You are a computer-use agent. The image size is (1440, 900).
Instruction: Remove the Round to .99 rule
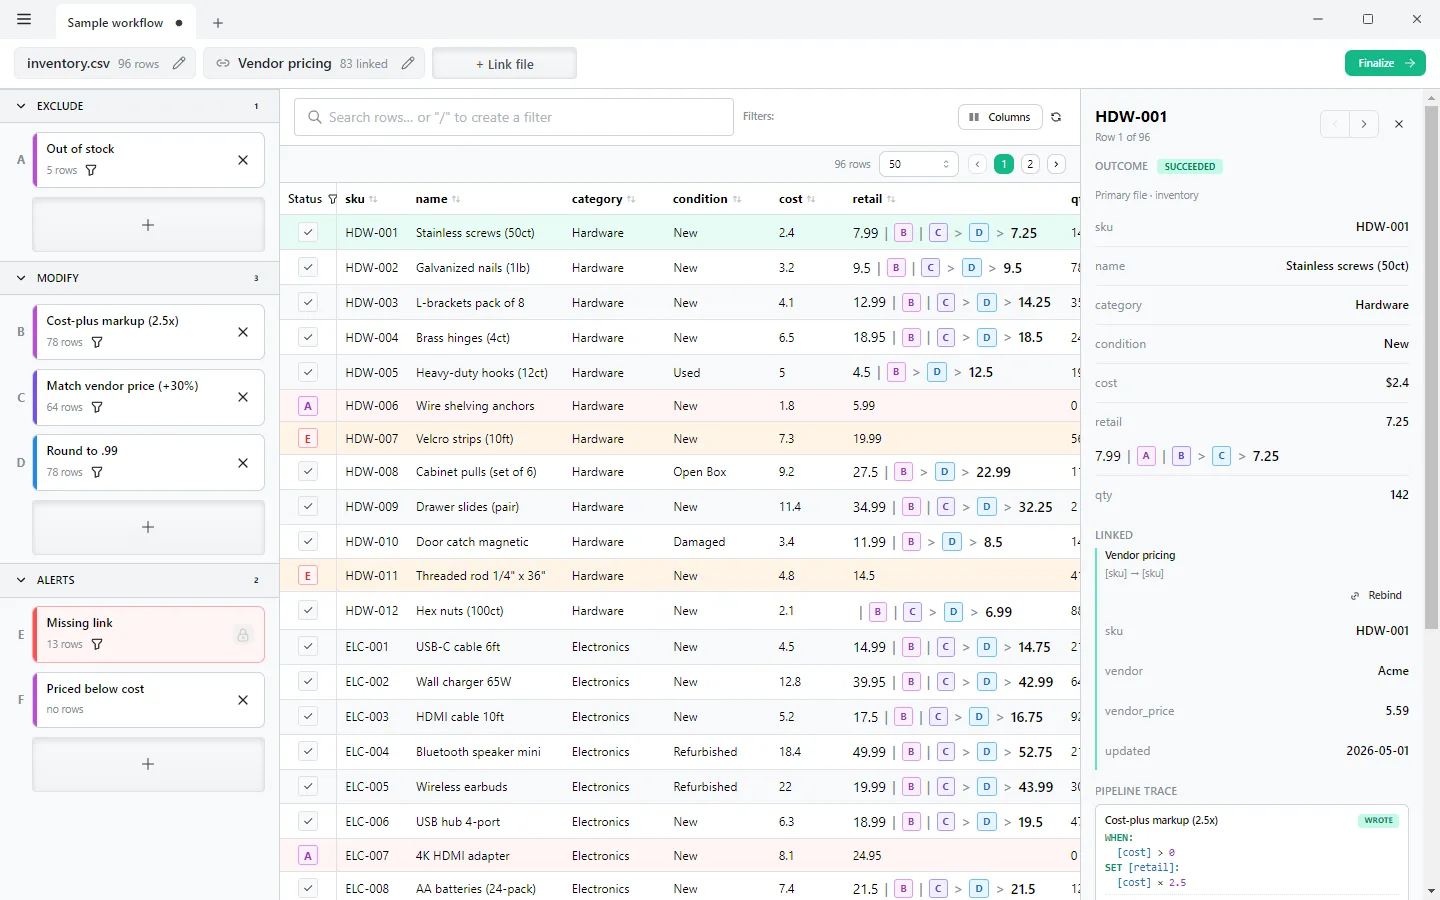[243, 463]
